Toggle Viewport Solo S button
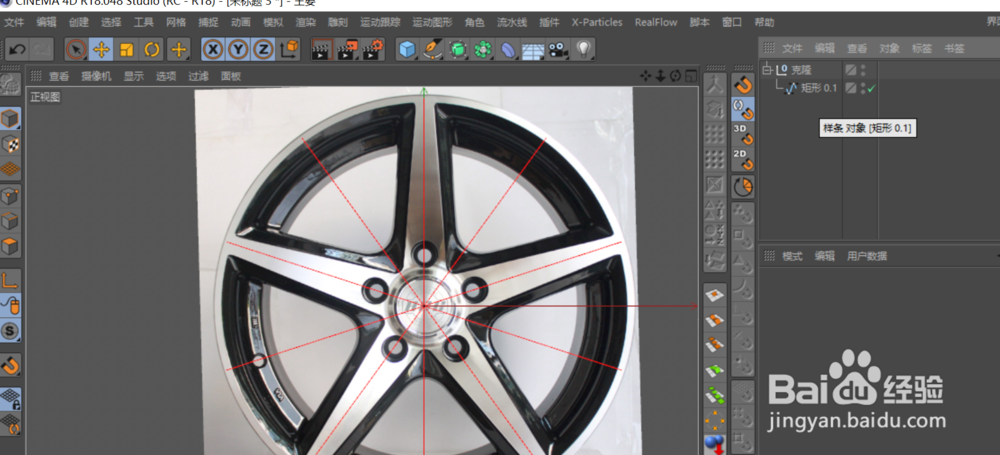This screenshot has width=1000, height=455. [x=10, y=331]
